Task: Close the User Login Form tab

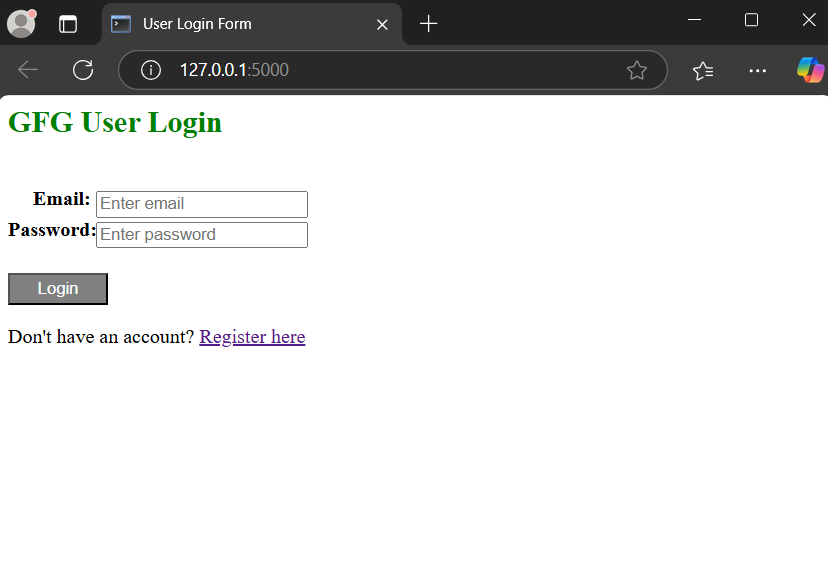Action: 382,24
